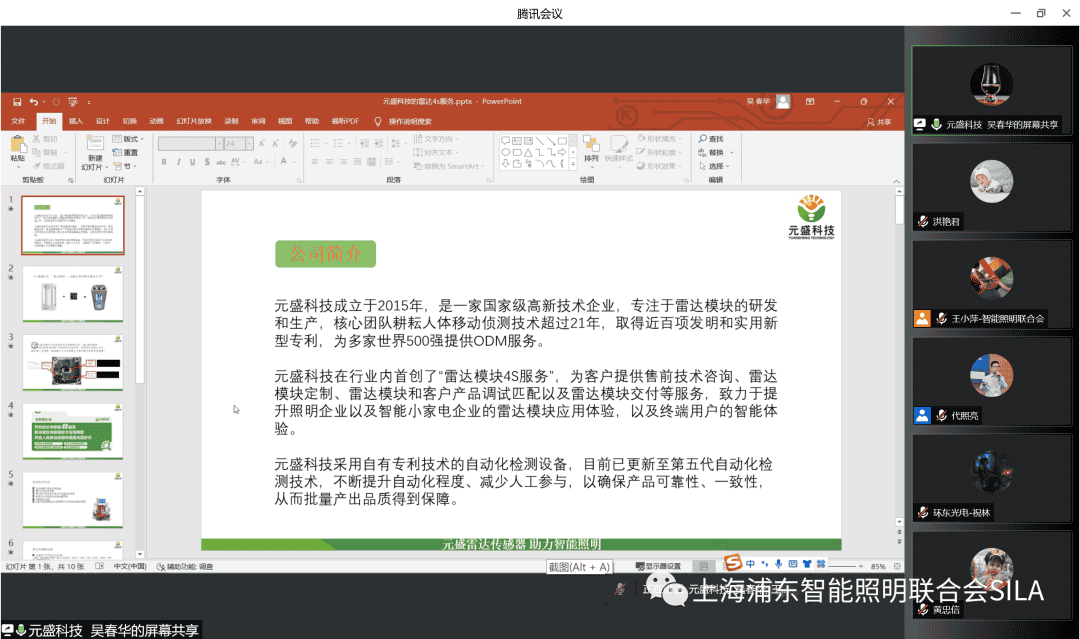Toggle Bold formatting button
This screenshot has height=639, width=1080.
point(165,162)
